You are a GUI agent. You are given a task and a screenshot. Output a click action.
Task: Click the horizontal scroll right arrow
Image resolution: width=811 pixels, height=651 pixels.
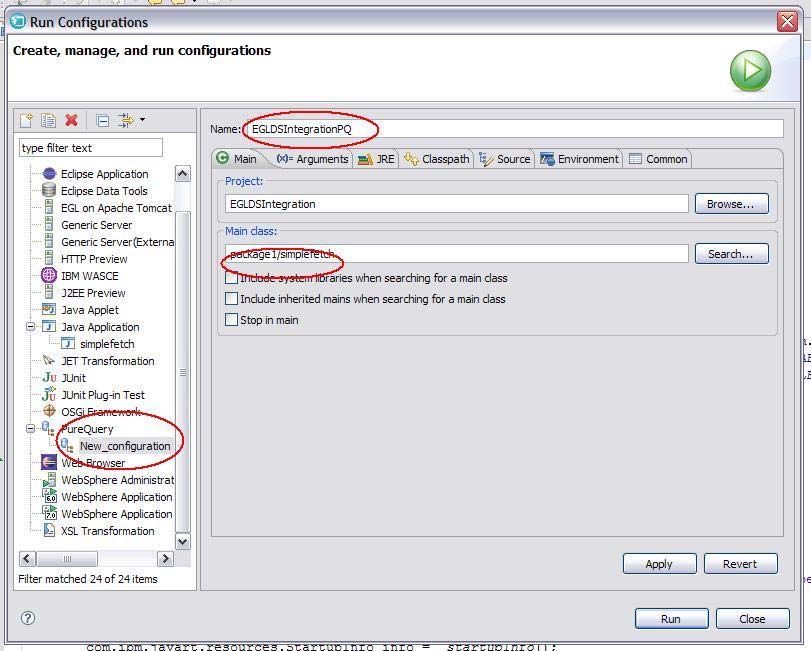[165, 558]
